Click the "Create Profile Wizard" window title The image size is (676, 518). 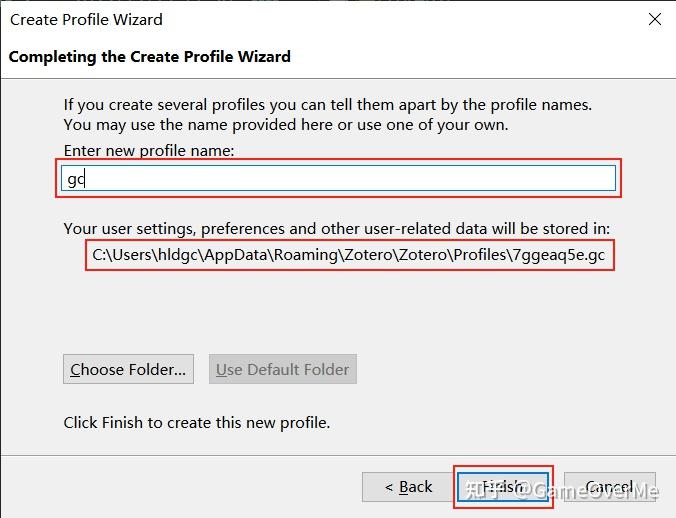tap(86, 19)
